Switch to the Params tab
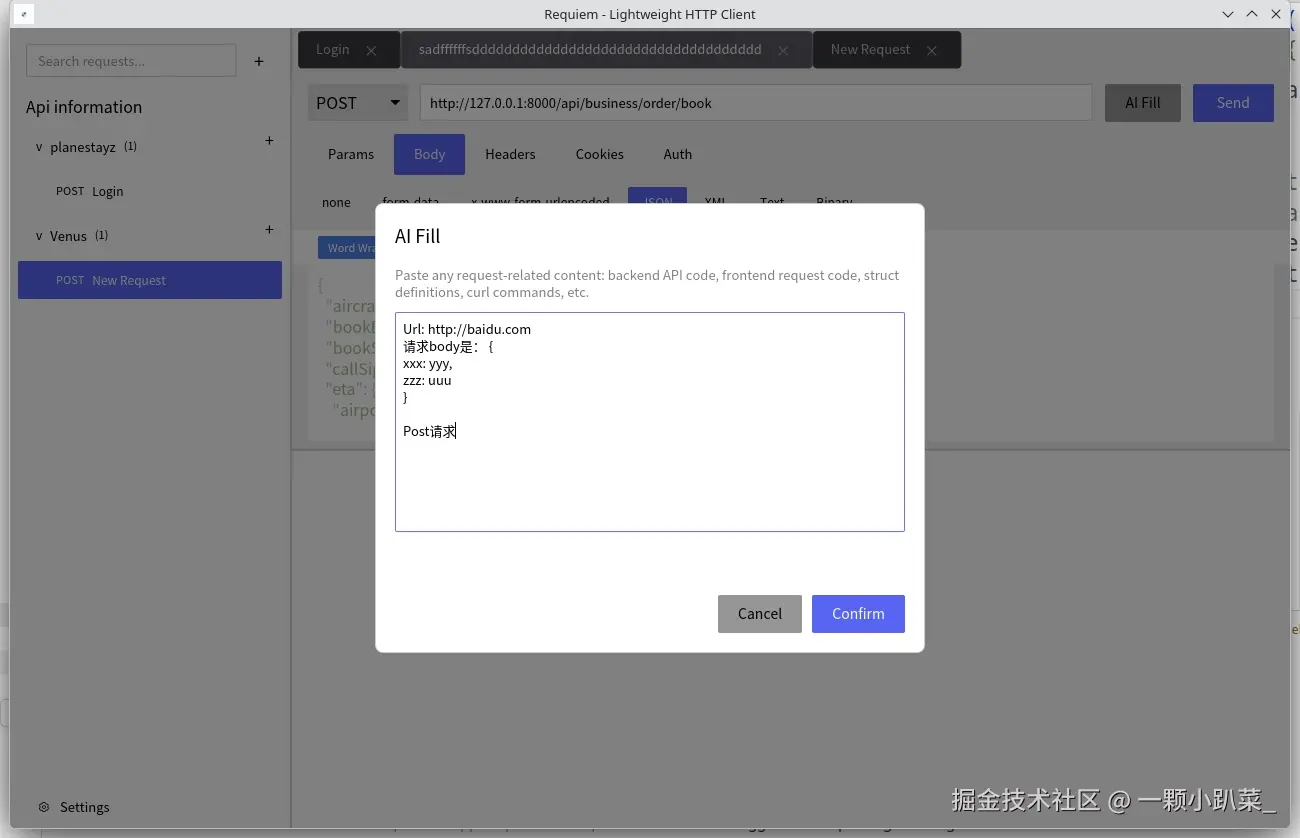The height and width of the screenshot is (838, 1300). pos(351,154)
